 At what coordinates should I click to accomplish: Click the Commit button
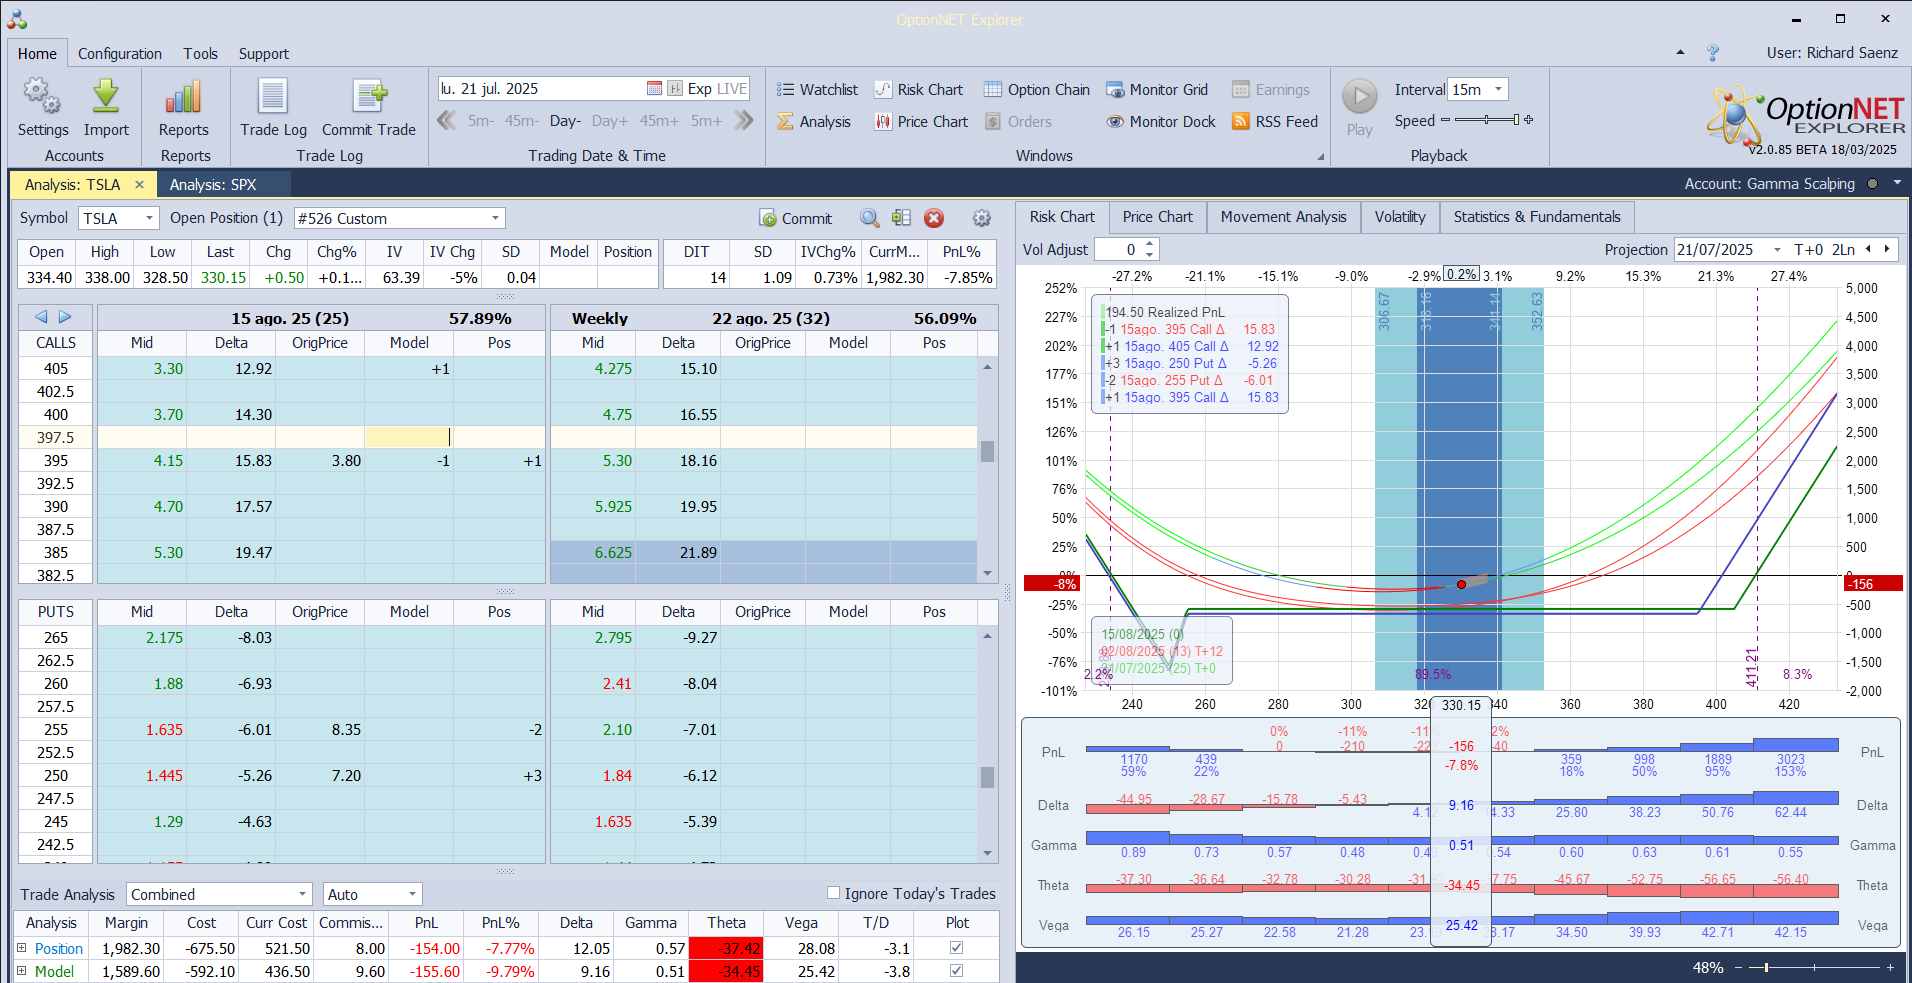coord(795,218)
